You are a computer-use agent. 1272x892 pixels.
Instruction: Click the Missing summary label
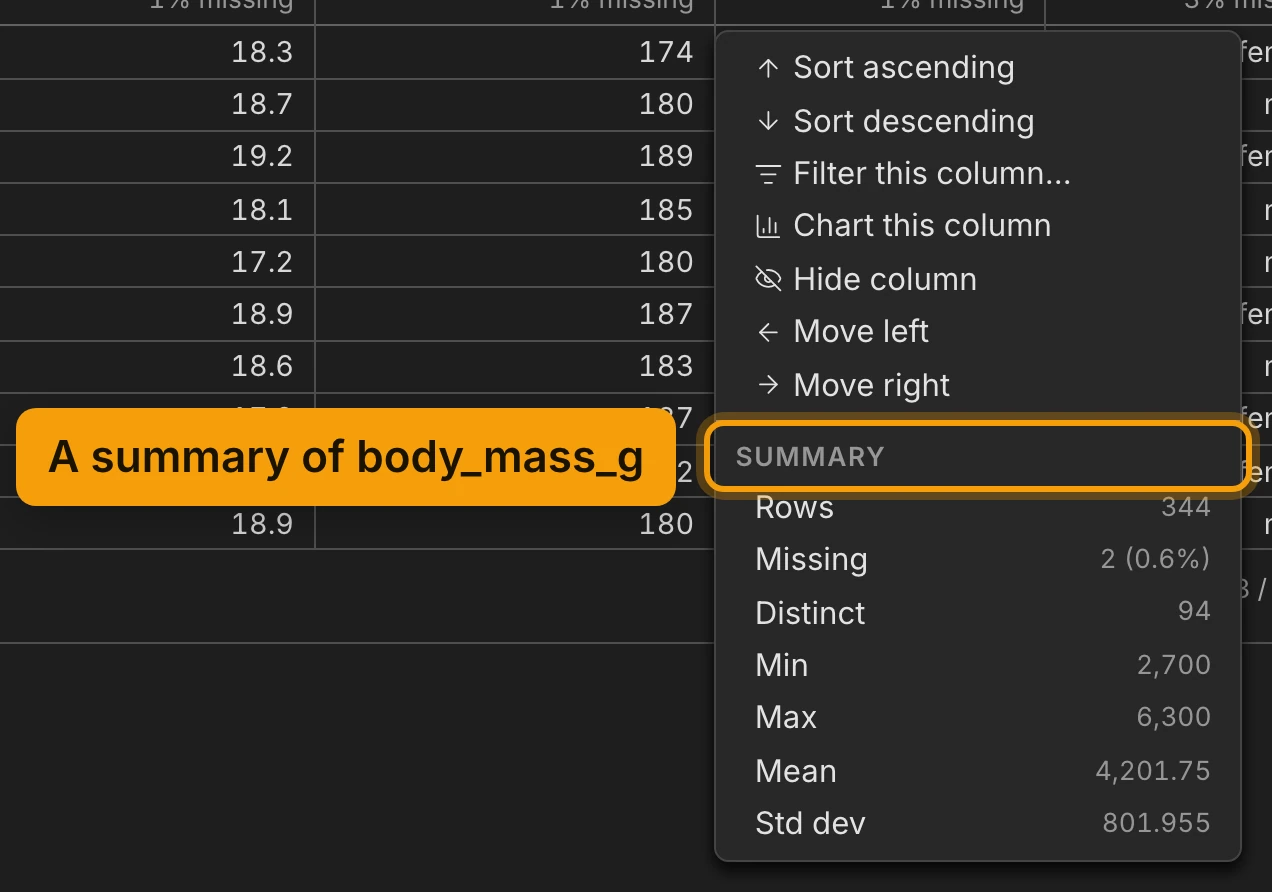811,560
